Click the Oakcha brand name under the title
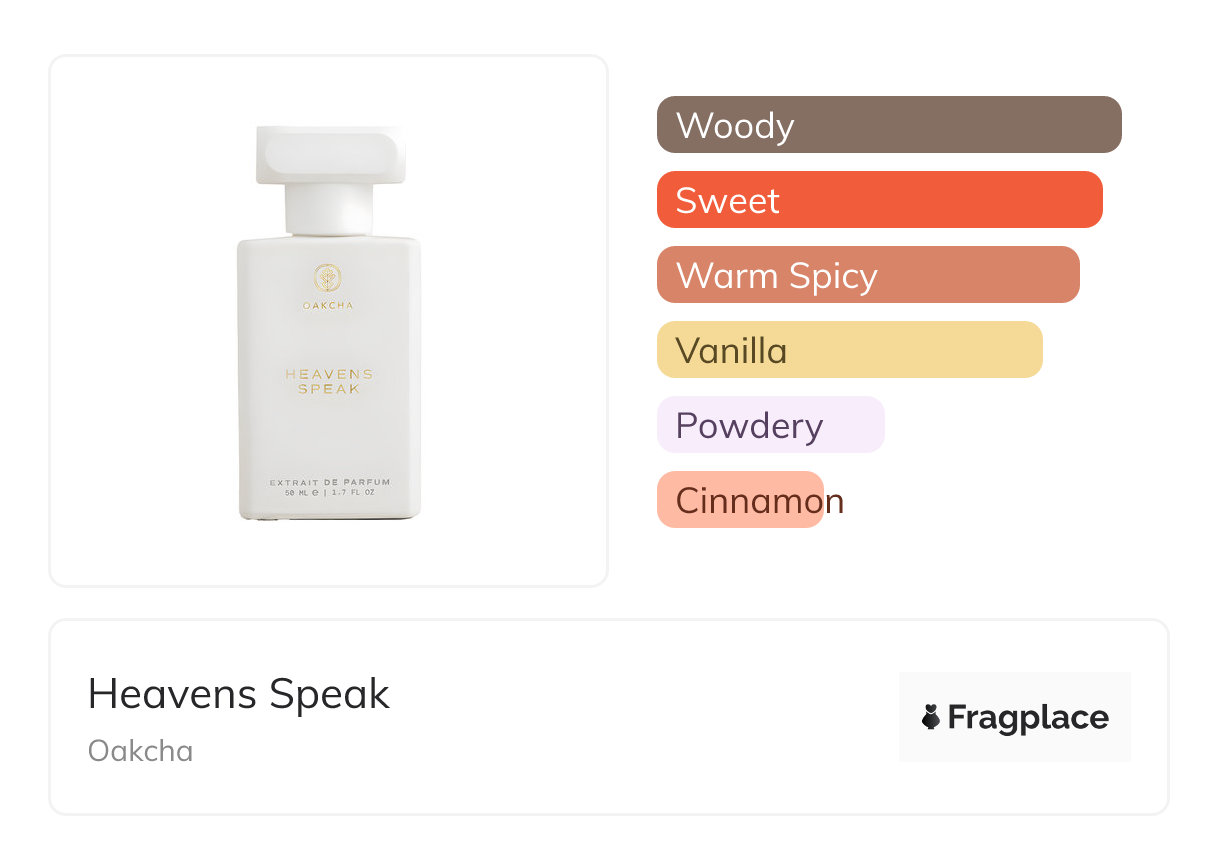 pos(141,751)
